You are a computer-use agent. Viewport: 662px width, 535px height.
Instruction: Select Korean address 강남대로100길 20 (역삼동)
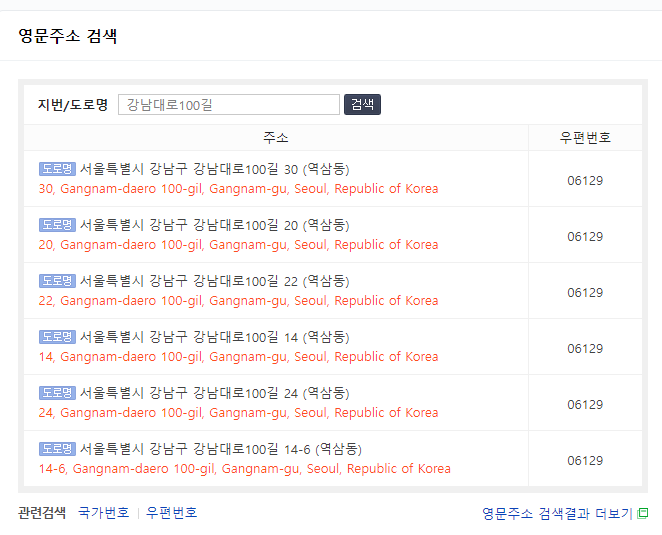(x=214, y=225)
